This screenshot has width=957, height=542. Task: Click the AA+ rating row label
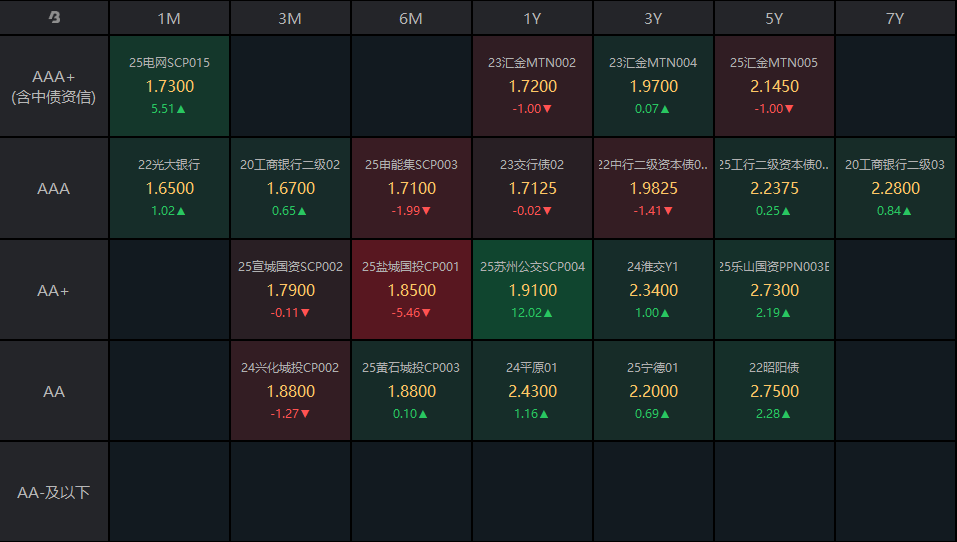[x=54, y=290]
